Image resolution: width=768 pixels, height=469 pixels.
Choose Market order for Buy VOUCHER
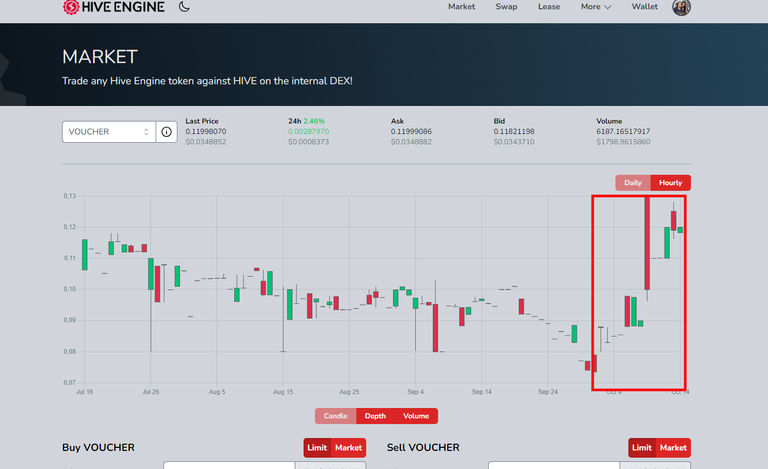(348, 447)
